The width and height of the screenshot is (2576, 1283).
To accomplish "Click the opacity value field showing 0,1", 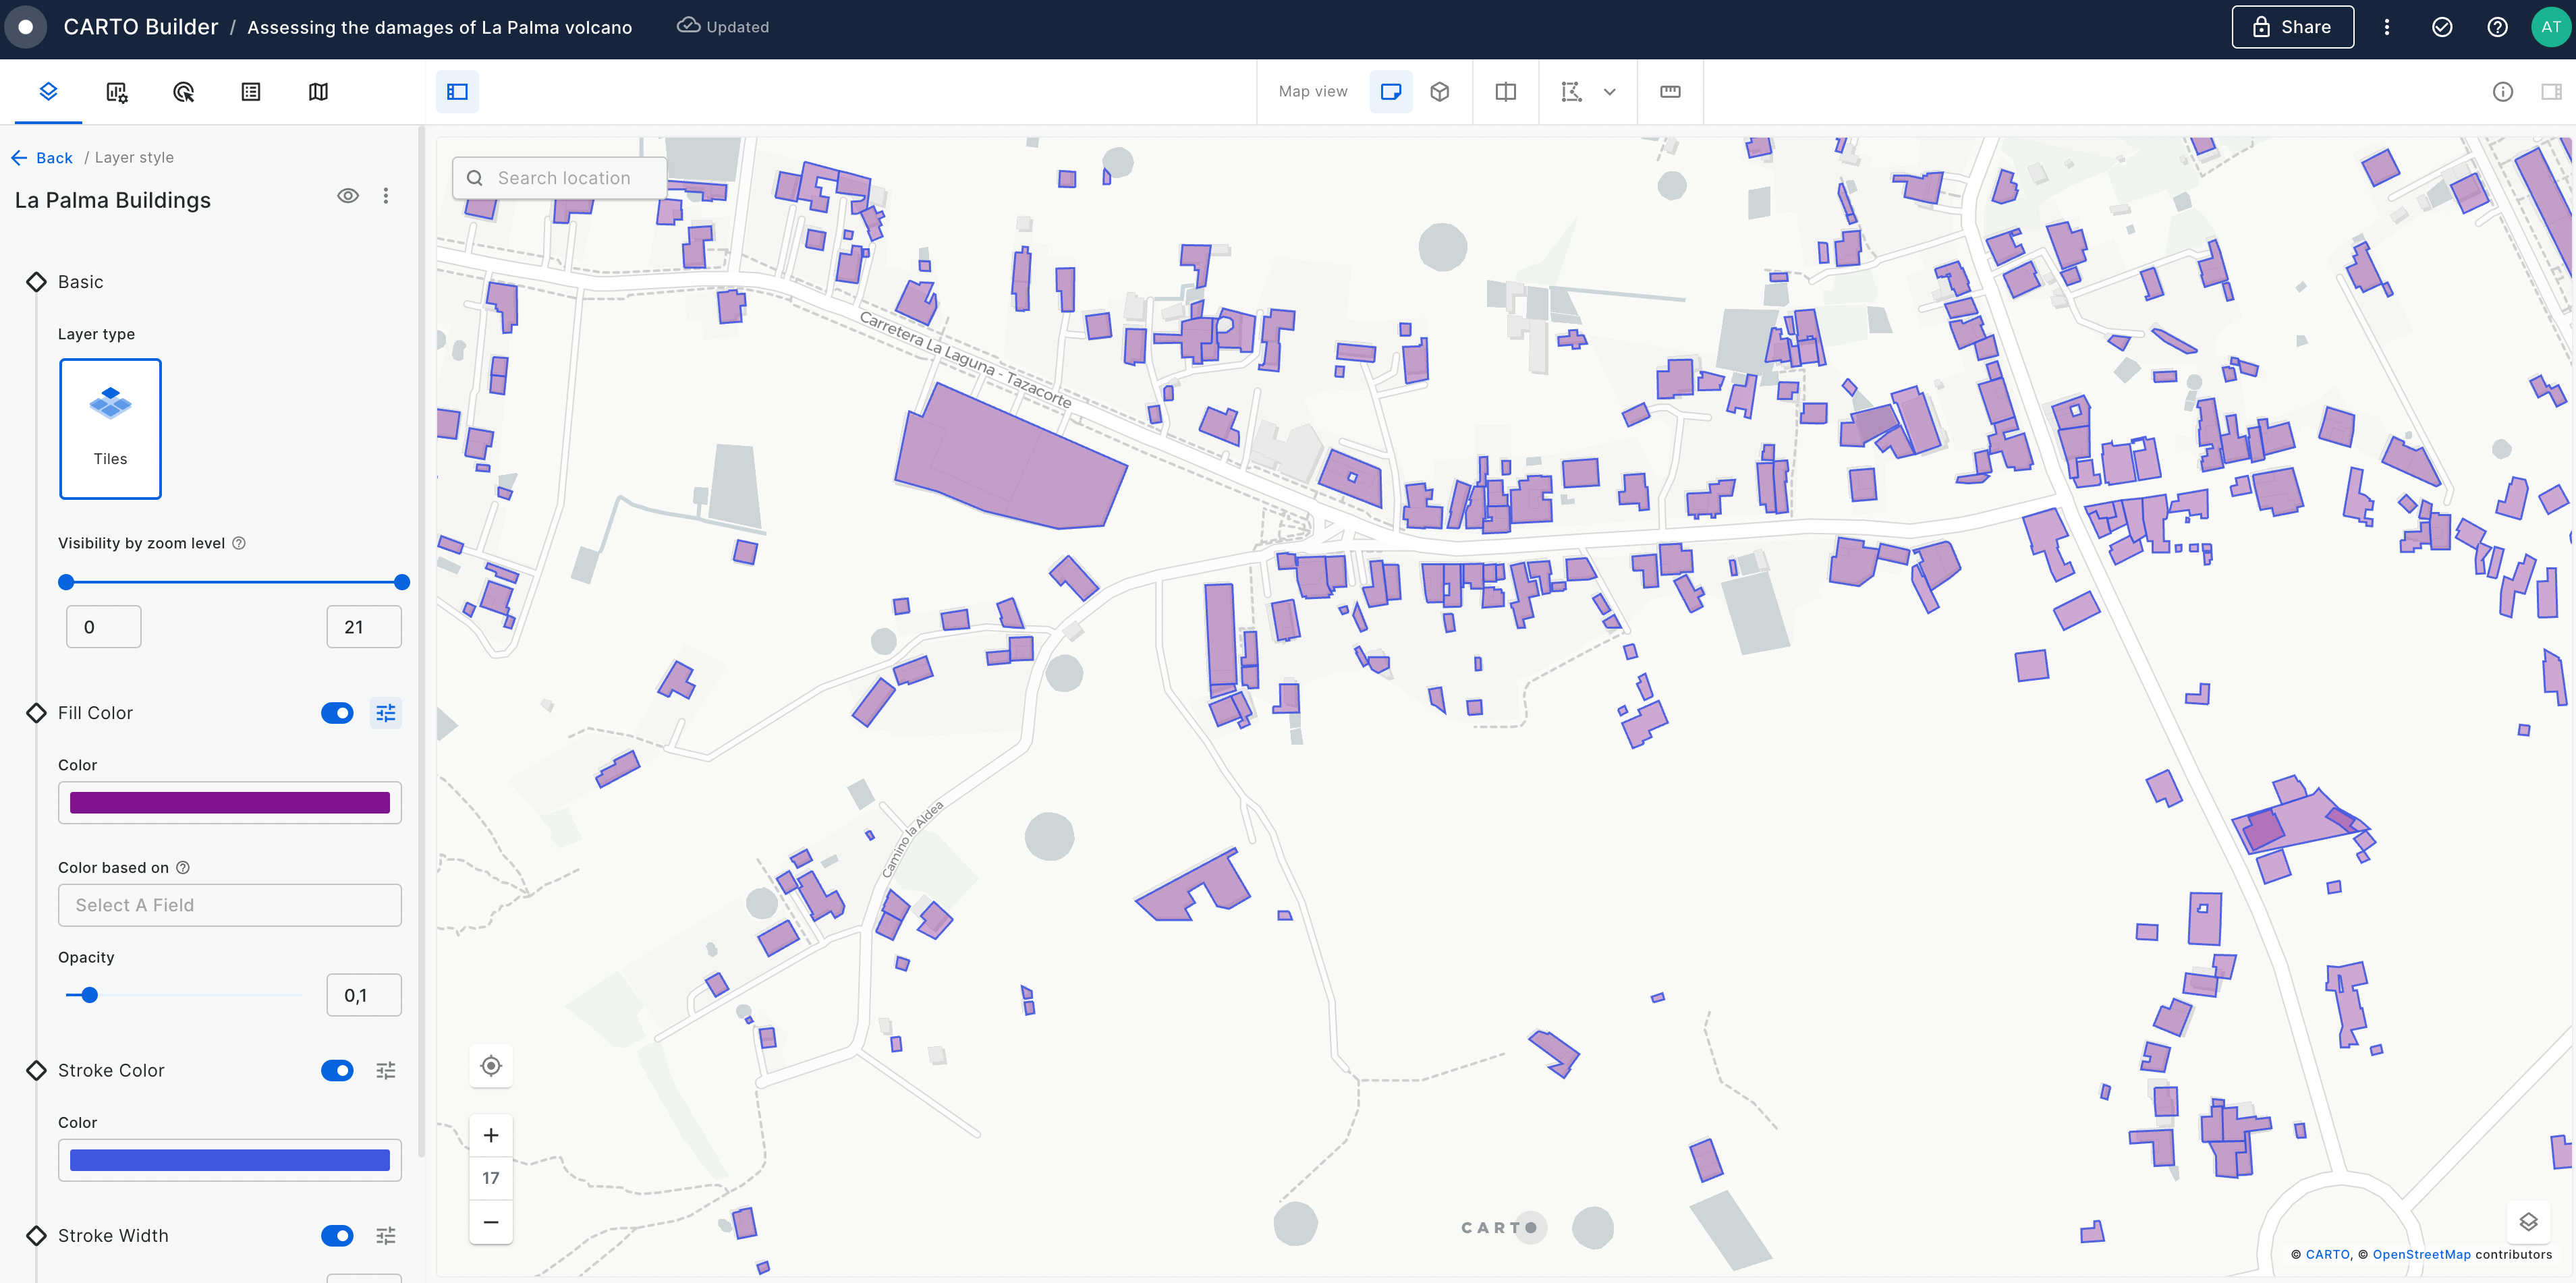I will click(x=364, y=995).
